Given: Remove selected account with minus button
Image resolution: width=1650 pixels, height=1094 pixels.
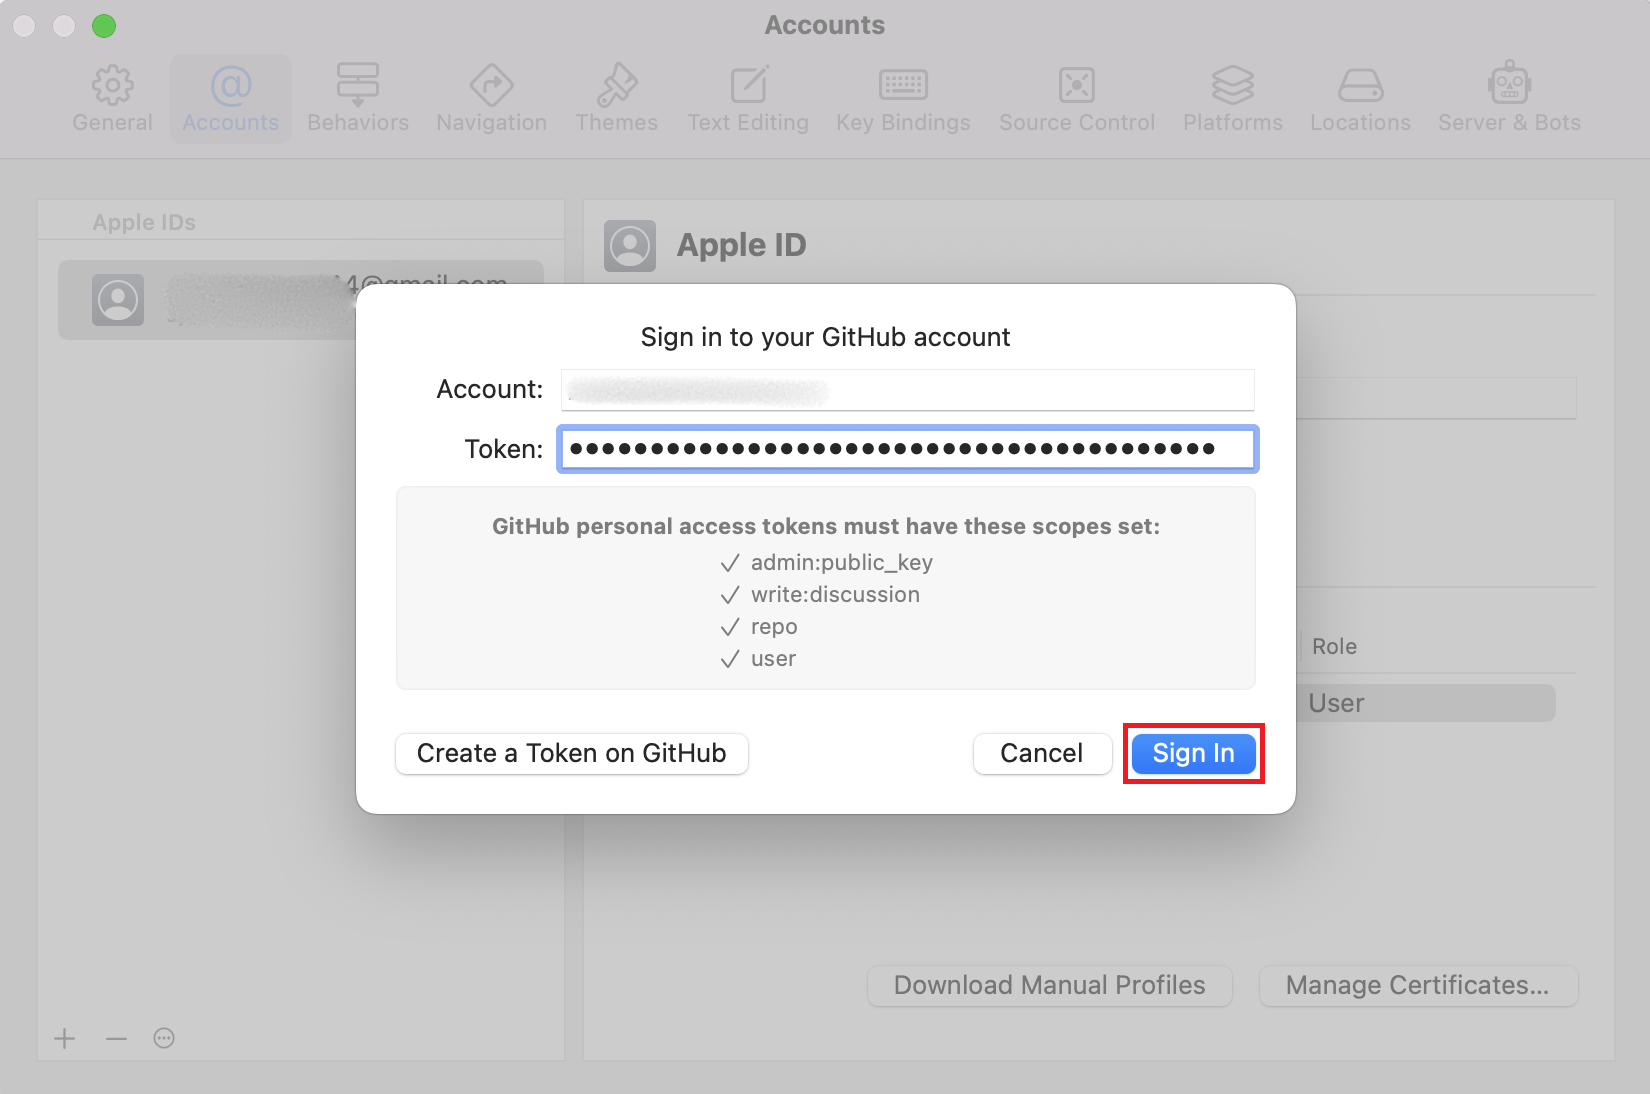Looking at the screenshot, I should [116, 1038].
